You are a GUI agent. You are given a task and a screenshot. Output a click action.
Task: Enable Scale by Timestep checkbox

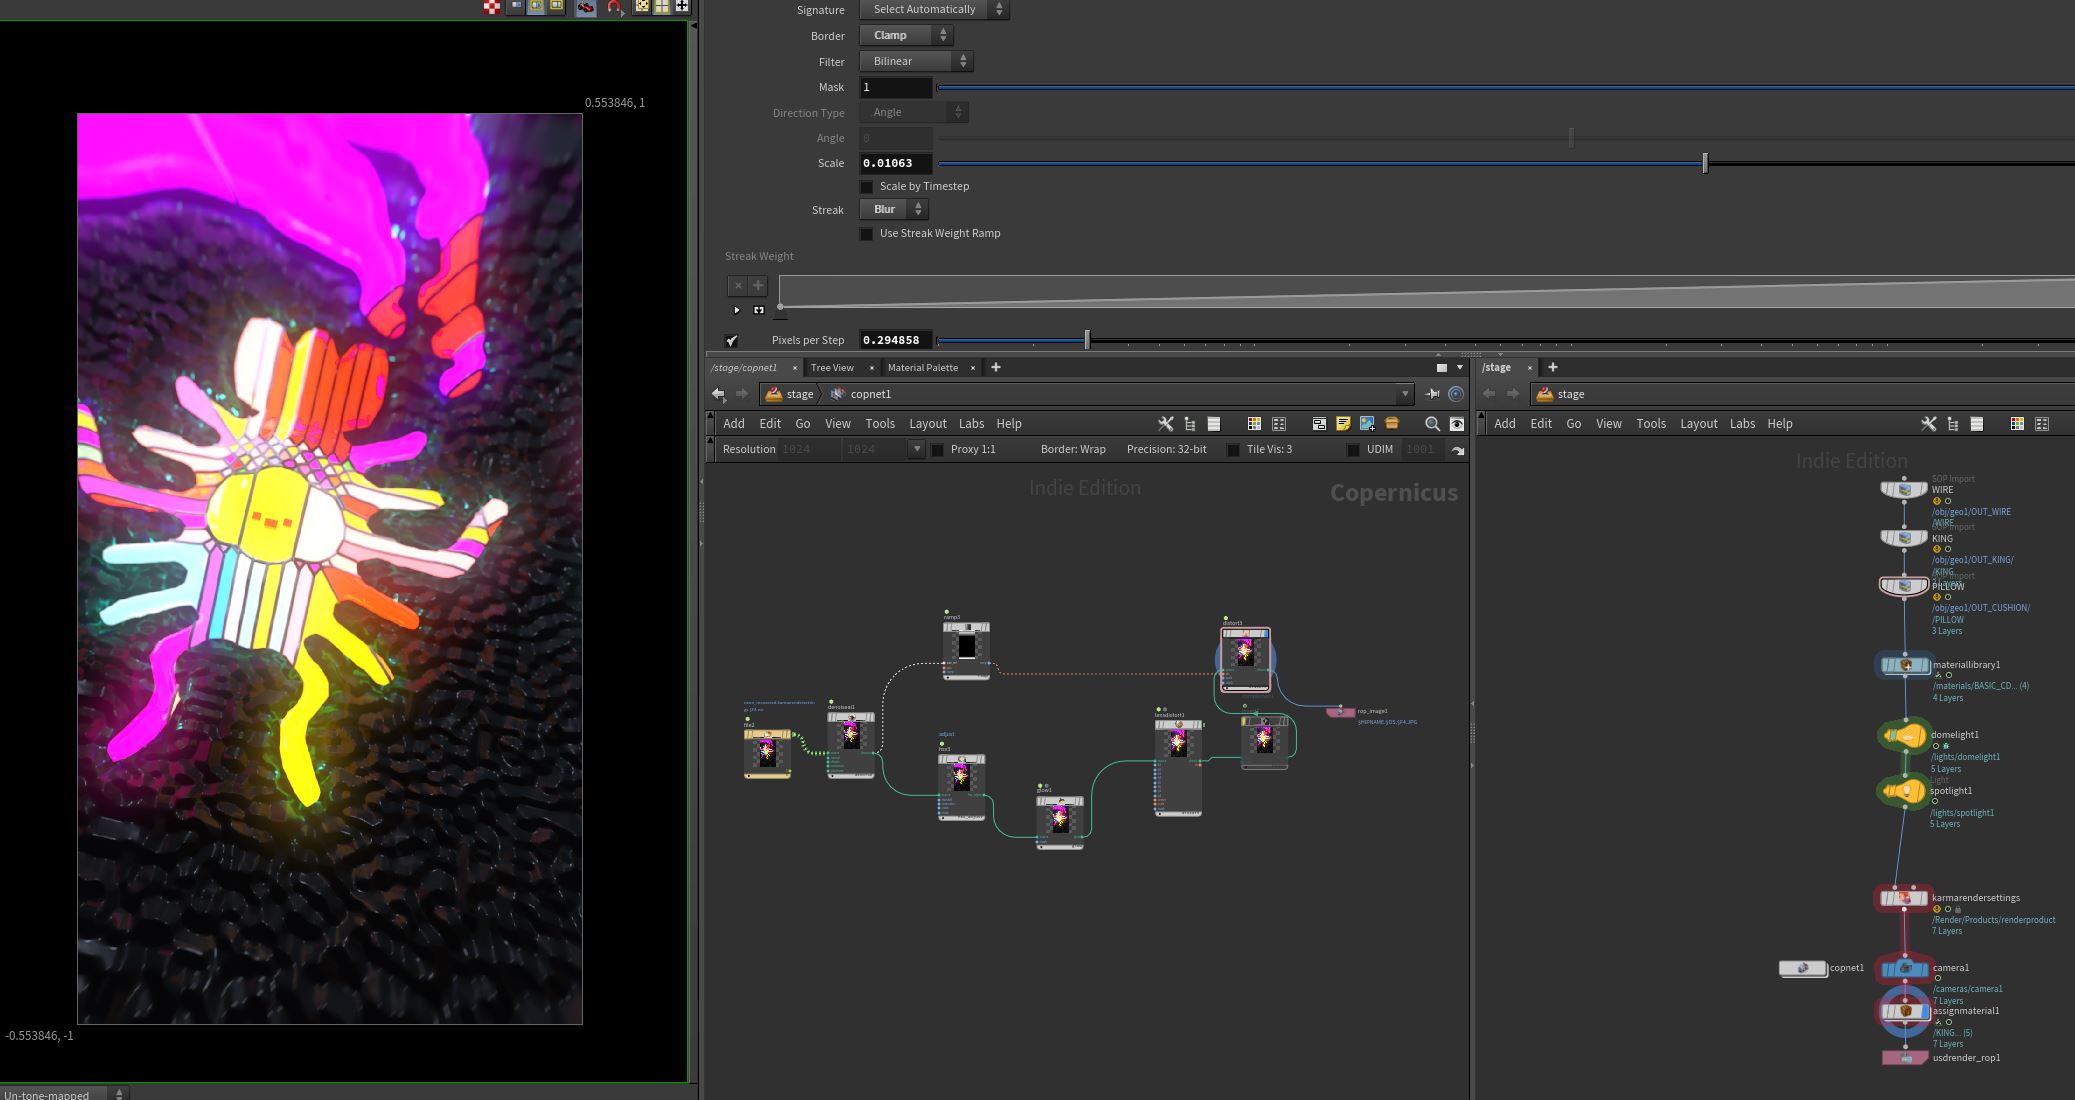pos(867,187)
